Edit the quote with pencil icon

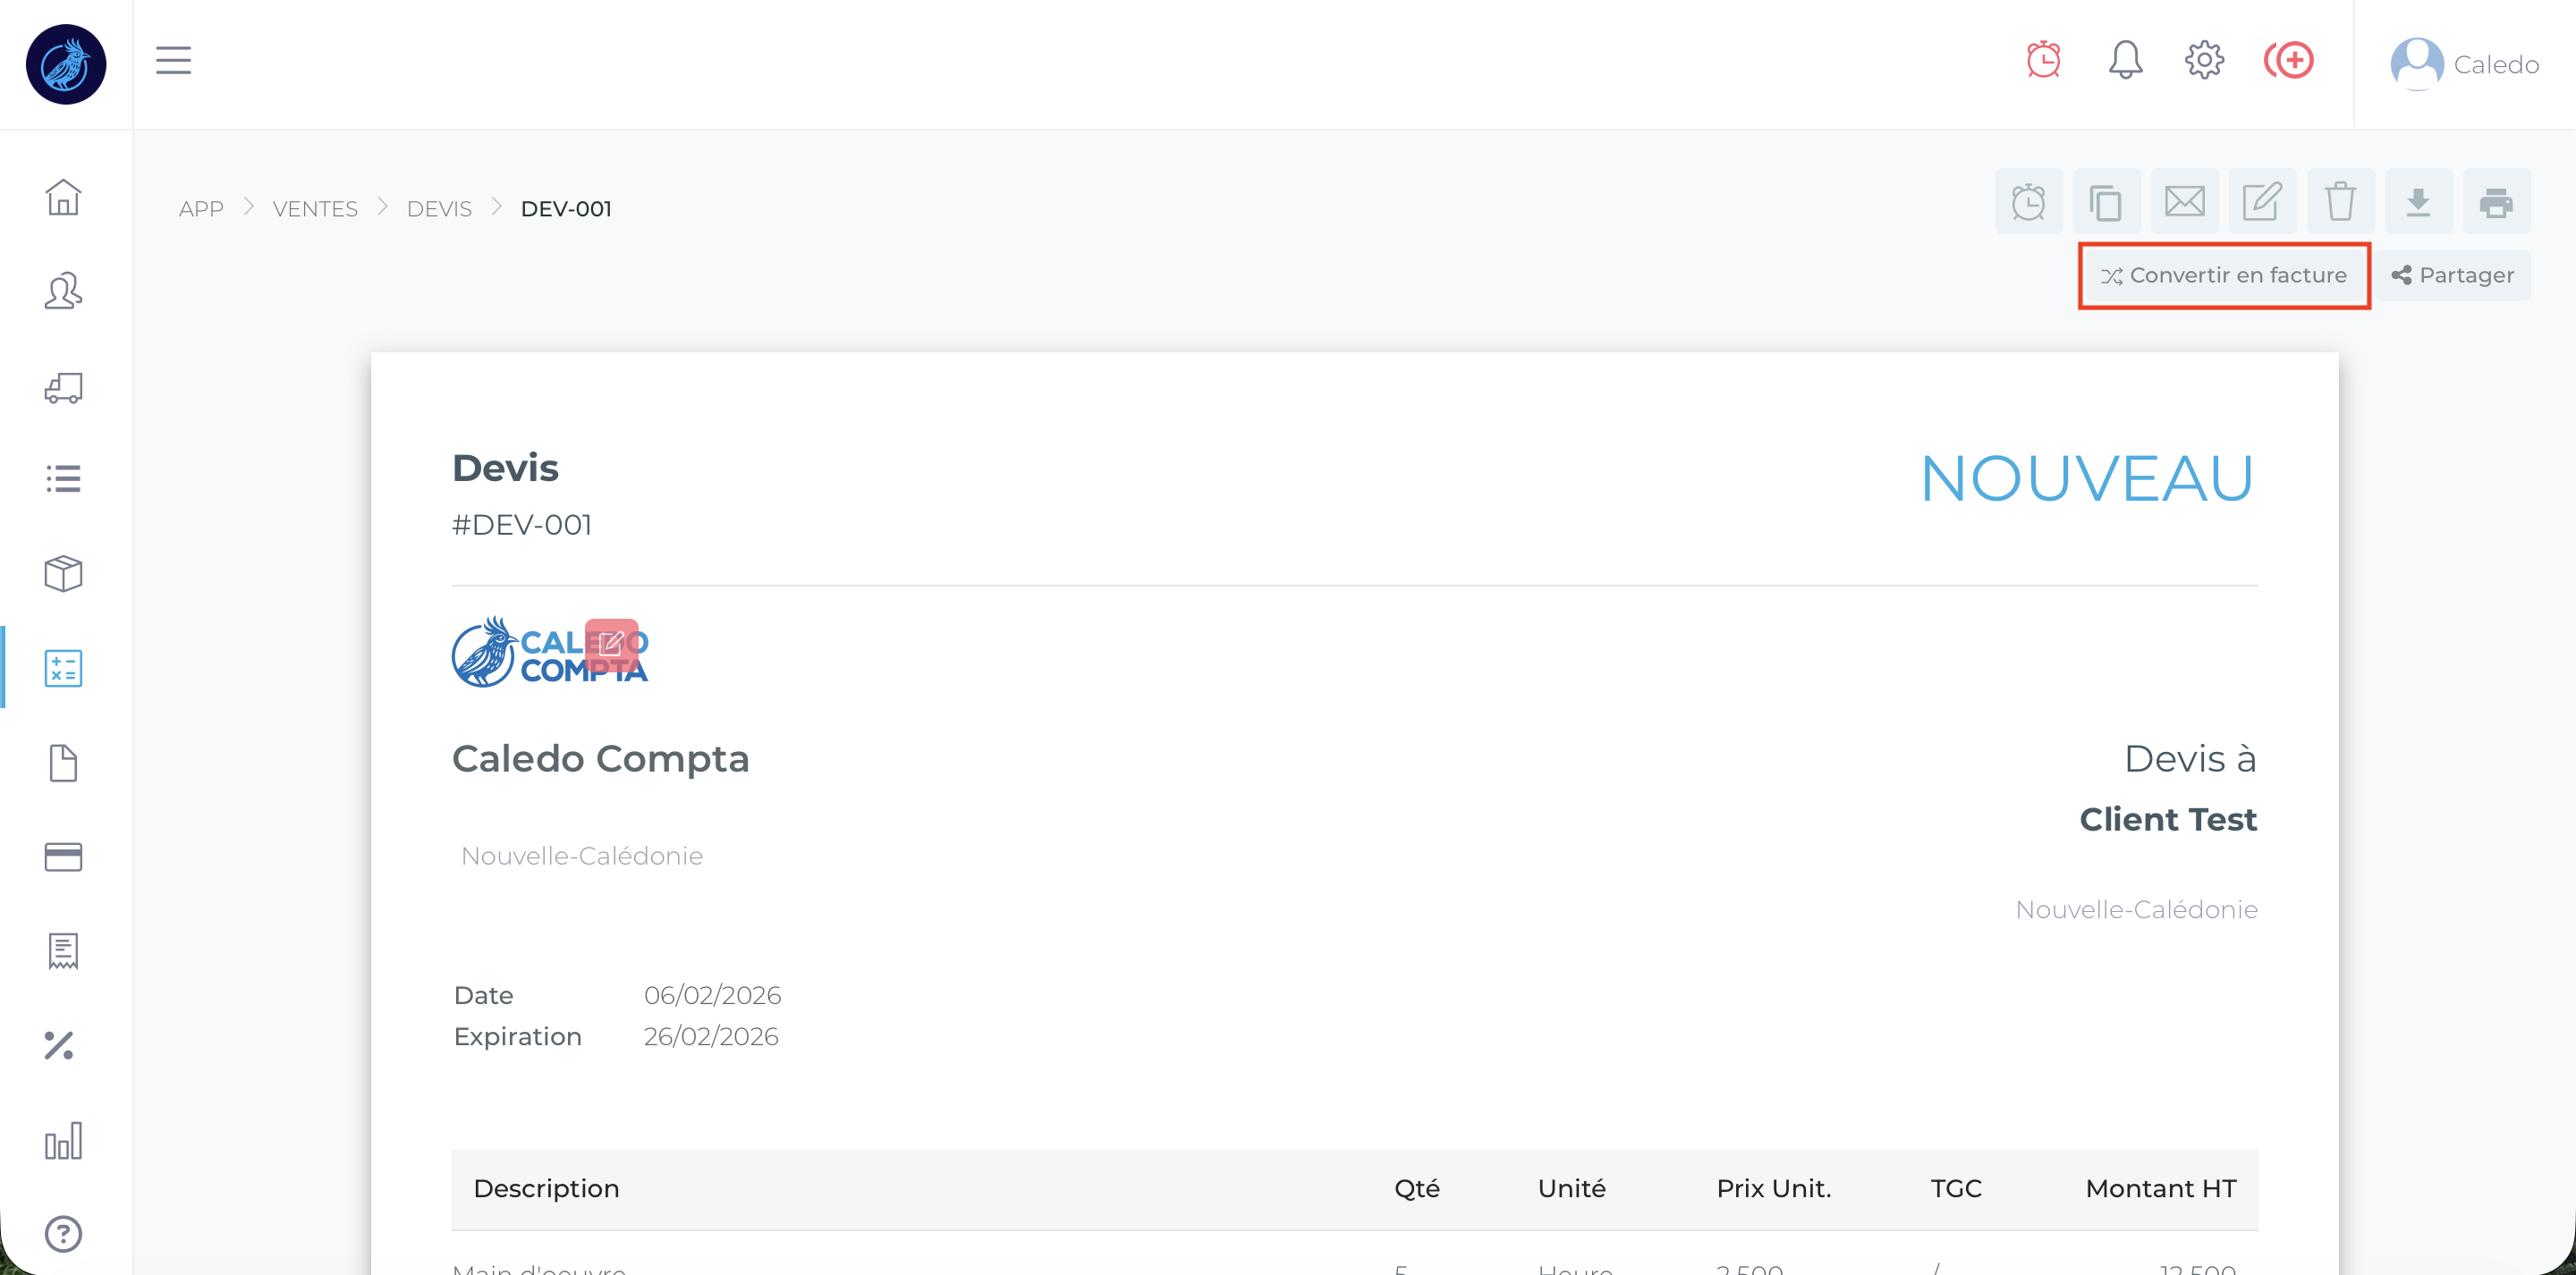click(2262, 203)
